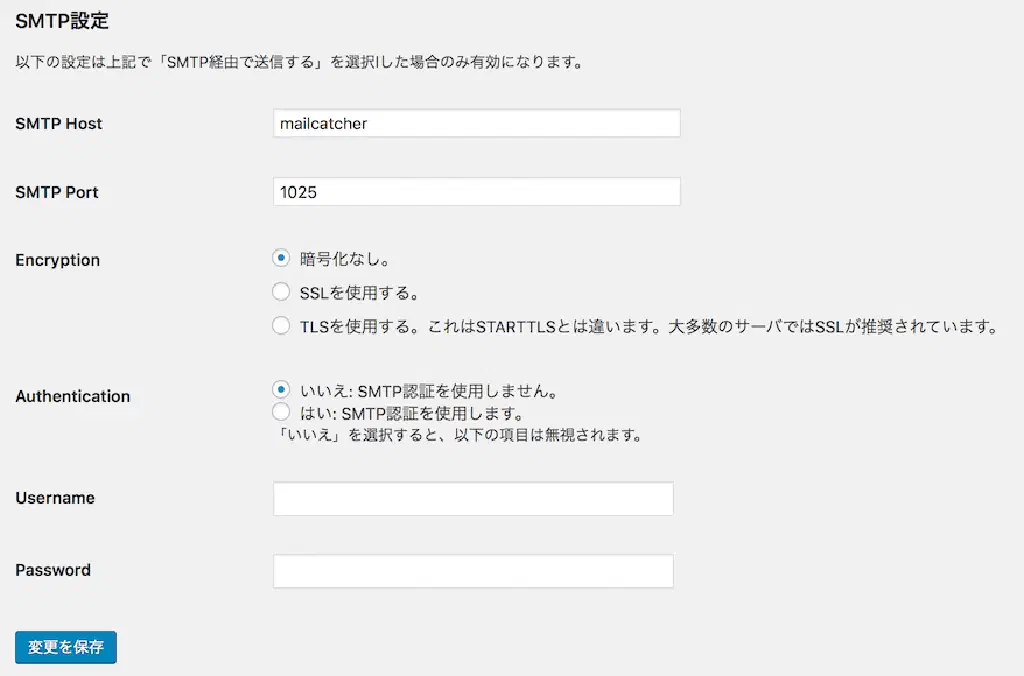Click the 'SMTP設定' section heading

(x=62, y=20)
